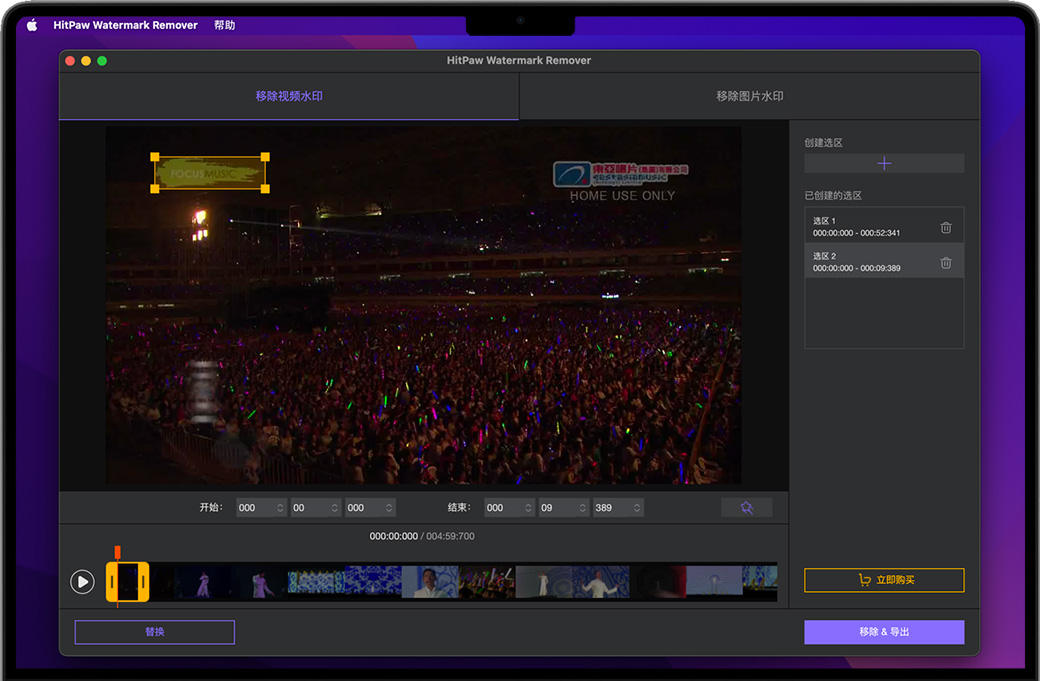Click the orange playhead marker on timeline
This screenshot has width=1040, height=681.
pyautogui.click(x=117, y=552)
